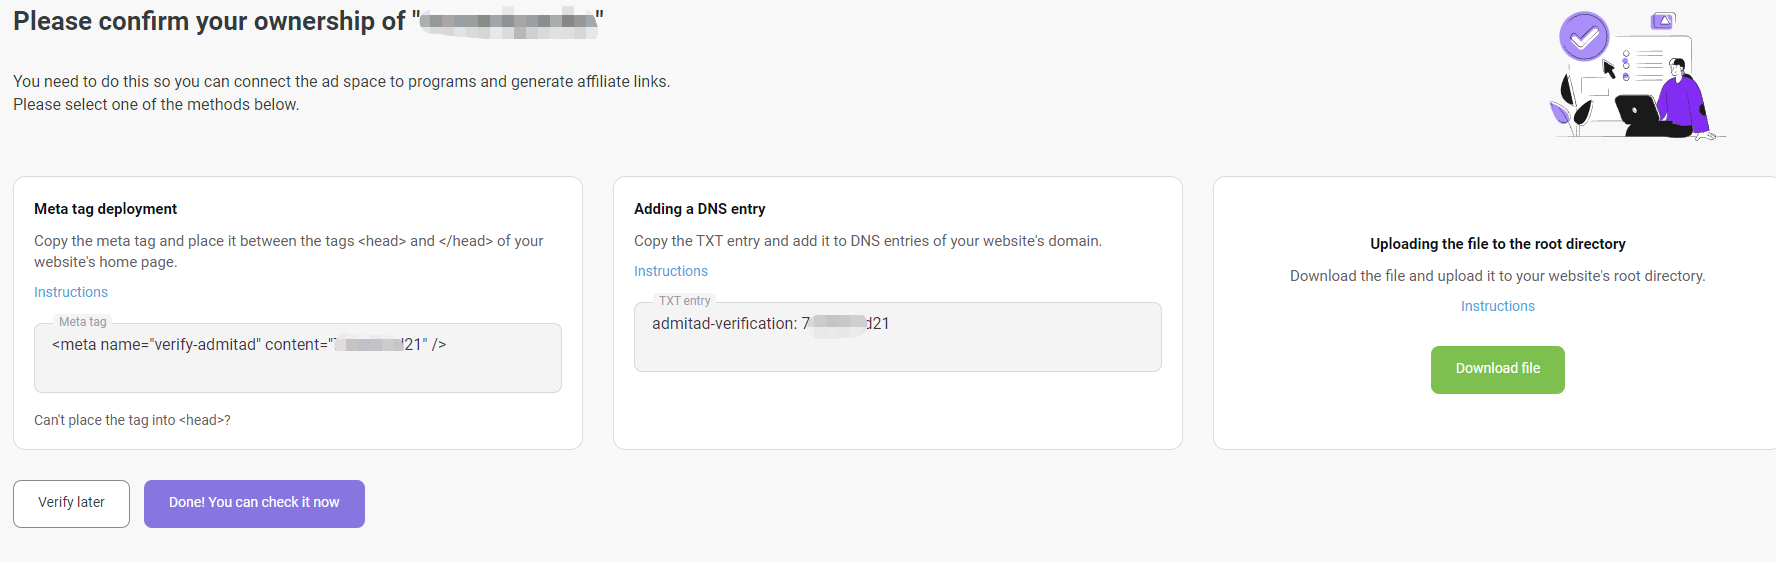Click the cursor arrow icon in illustration
The height and width of the screenshot is (562, 1776).
tap(1609, 69)
